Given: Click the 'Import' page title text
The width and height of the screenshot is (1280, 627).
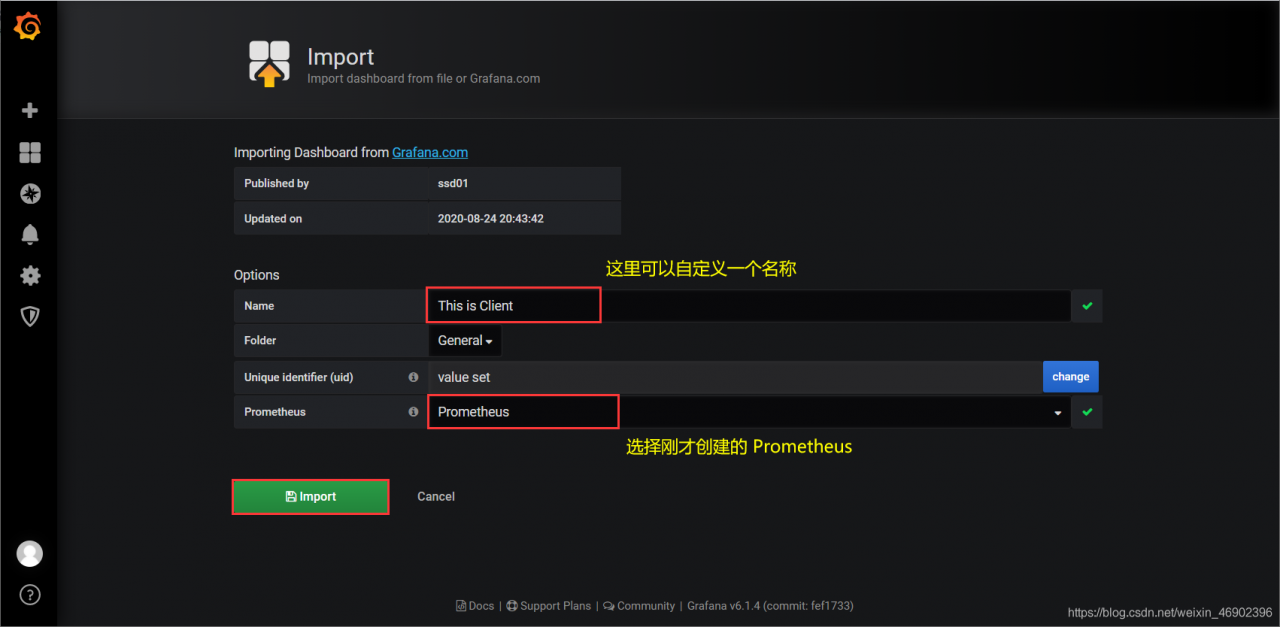Looking at the screenshot, I should point(341,57).
